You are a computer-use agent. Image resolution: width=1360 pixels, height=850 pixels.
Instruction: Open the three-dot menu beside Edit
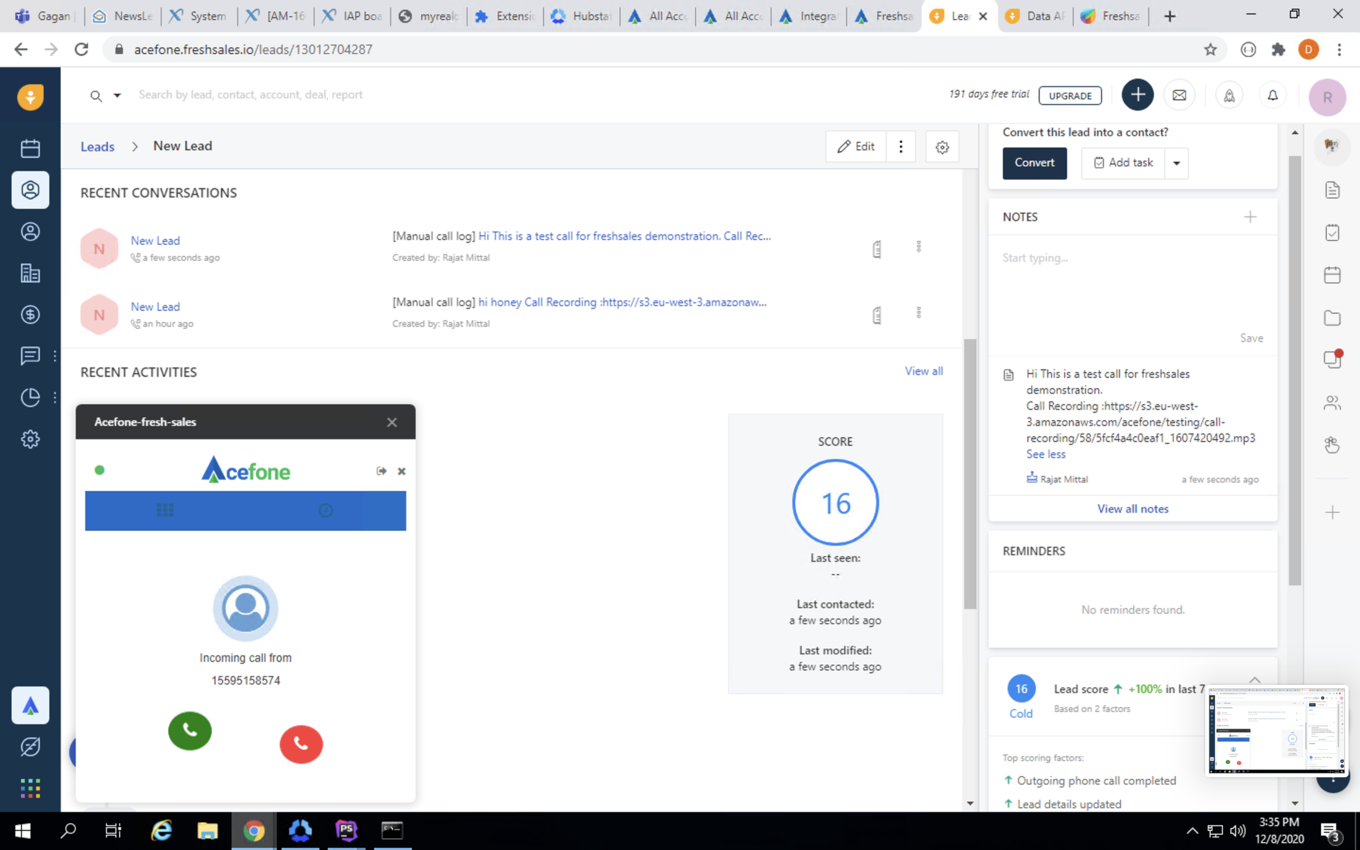pyautogui.click(x=901, y=147)
